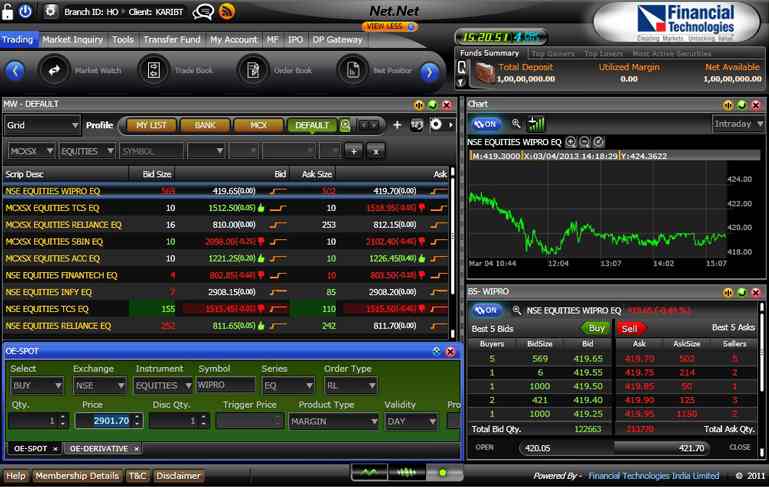Click the chart bar-type icon
Image resolution: width=769 pixels, height=487 pixels.
pyautogui.click(x=536, y=124)
